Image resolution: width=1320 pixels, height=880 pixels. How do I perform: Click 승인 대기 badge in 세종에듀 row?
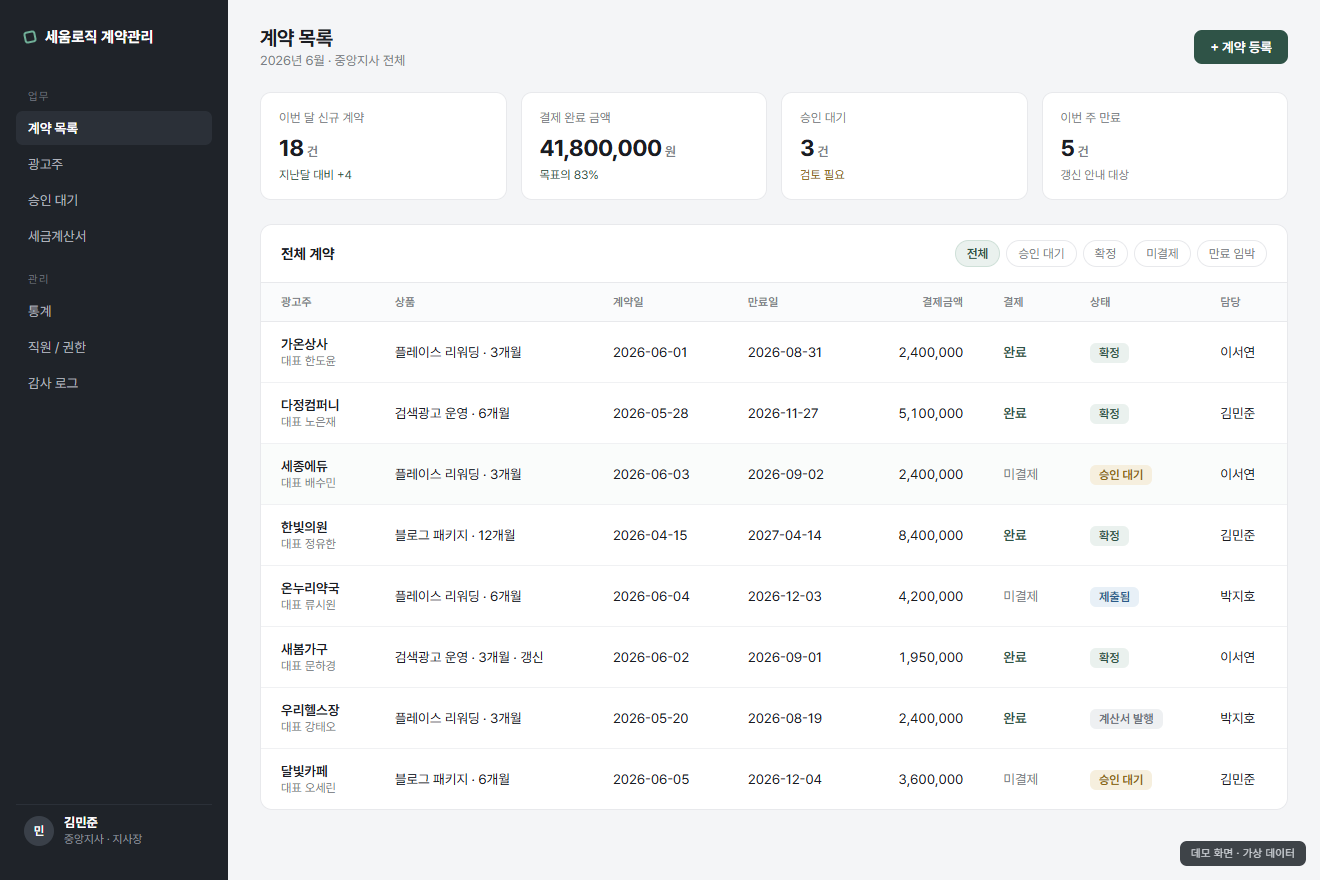[1121, 475]
